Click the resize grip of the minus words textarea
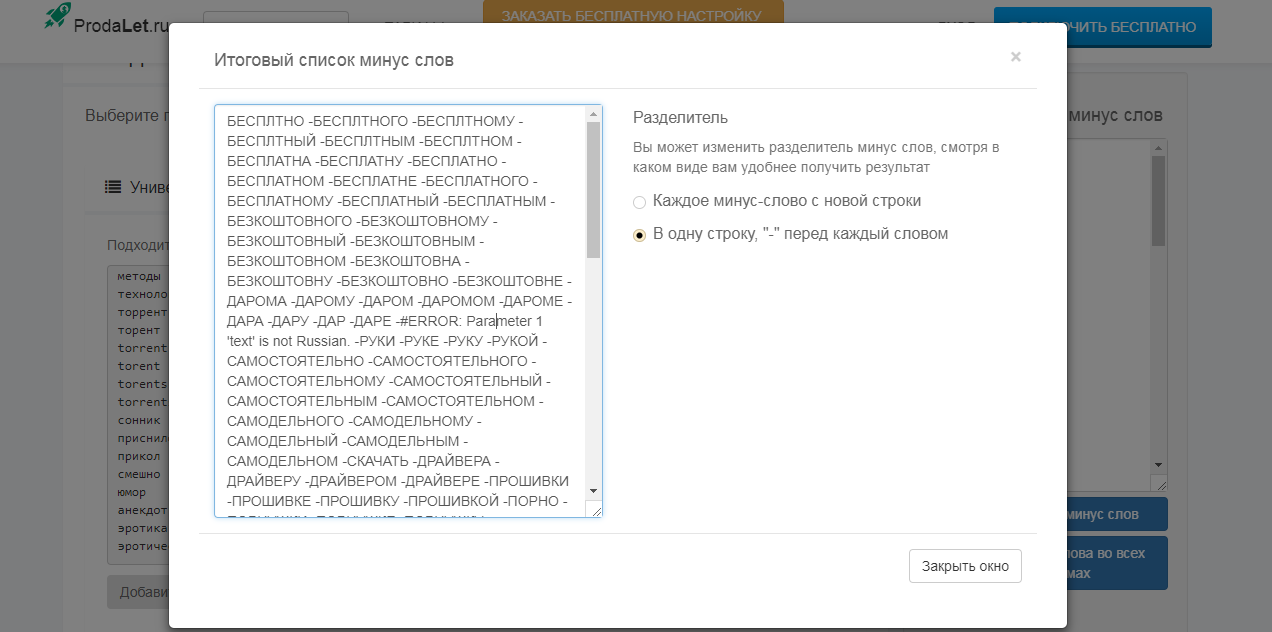Viewport: 1272px width, 632px height. click(x=597, y=511)
